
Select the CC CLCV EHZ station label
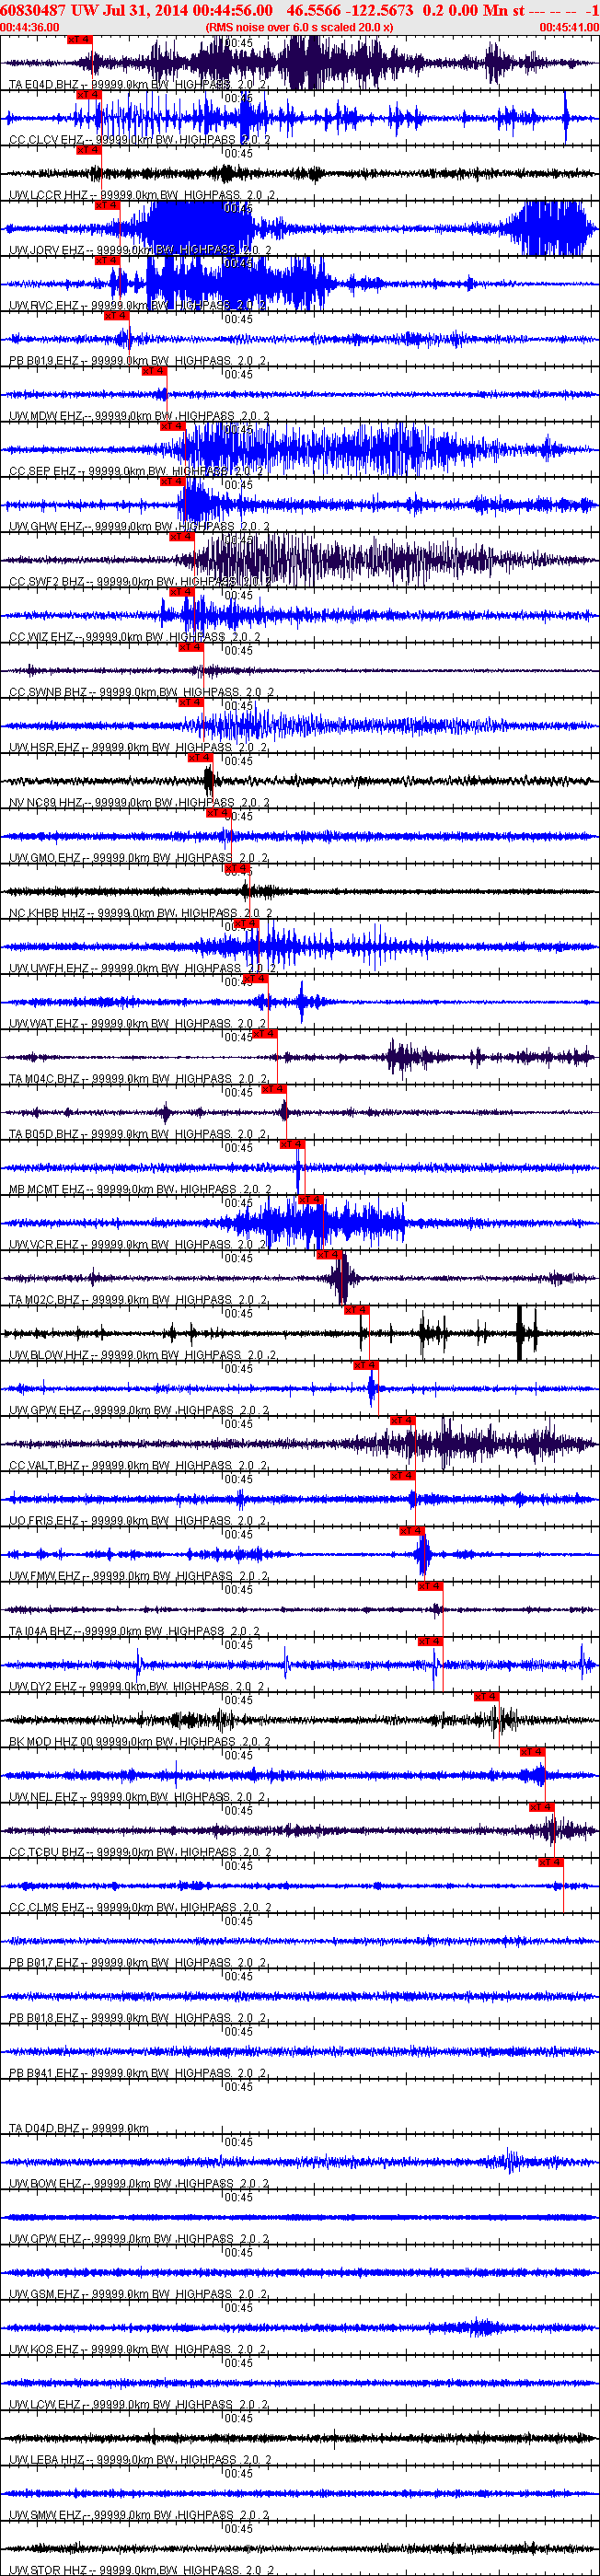pyautogui.click(x=139, y=140)
